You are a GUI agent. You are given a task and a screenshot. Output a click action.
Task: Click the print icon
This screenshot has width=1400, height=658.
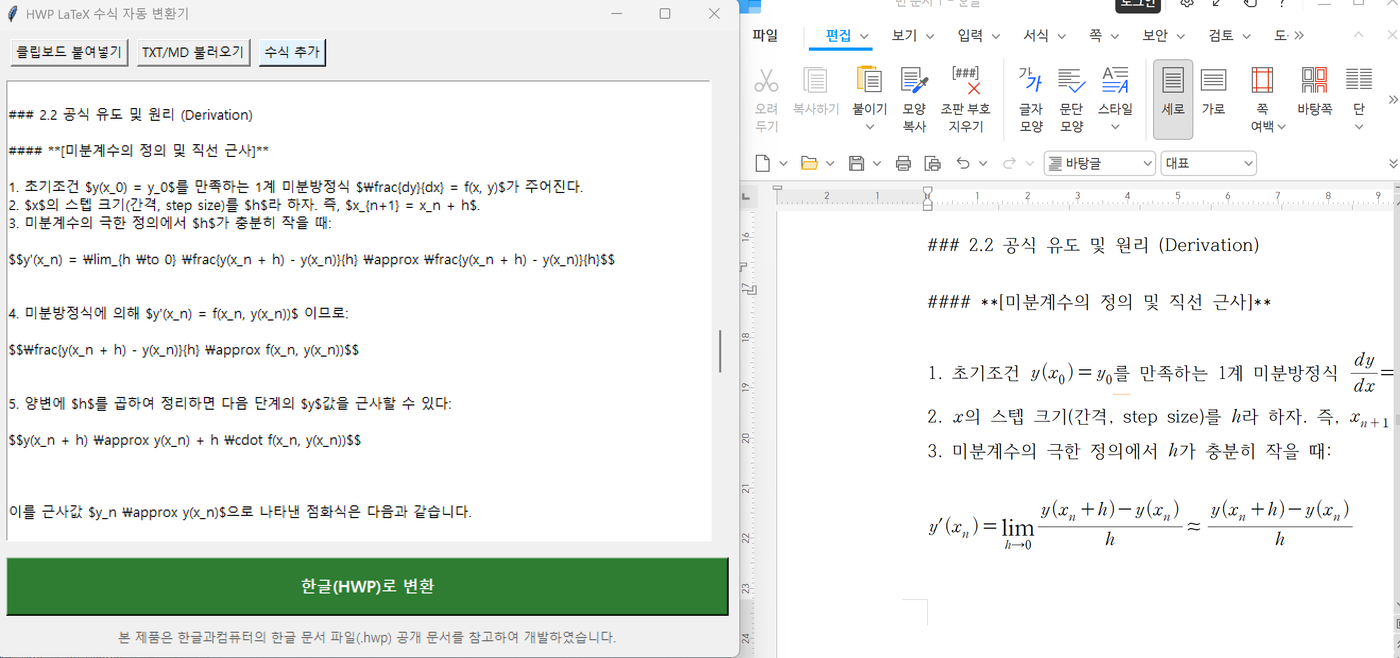(903, 163)
